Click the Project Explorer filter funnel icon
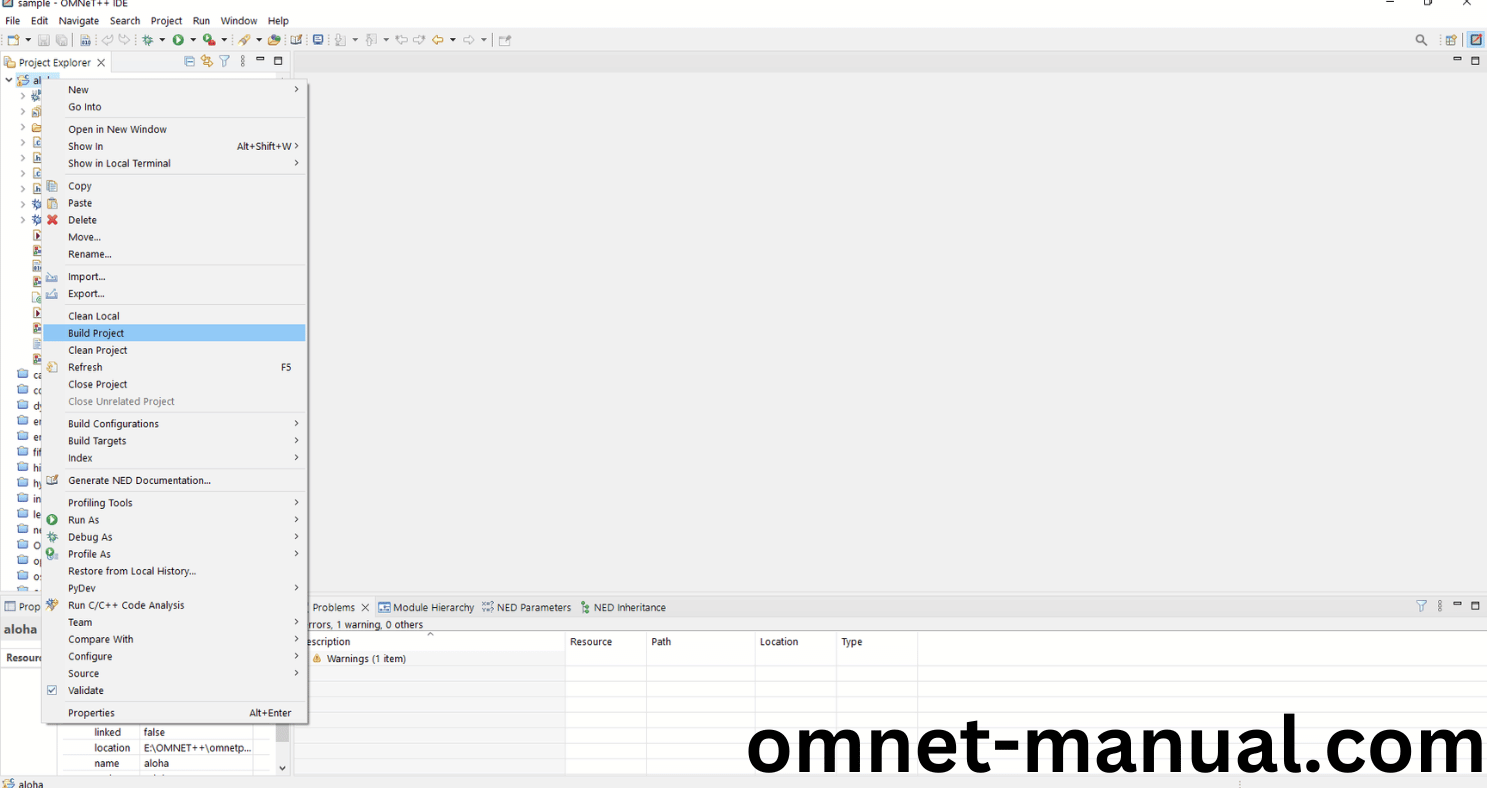 [x=225, y=62]
